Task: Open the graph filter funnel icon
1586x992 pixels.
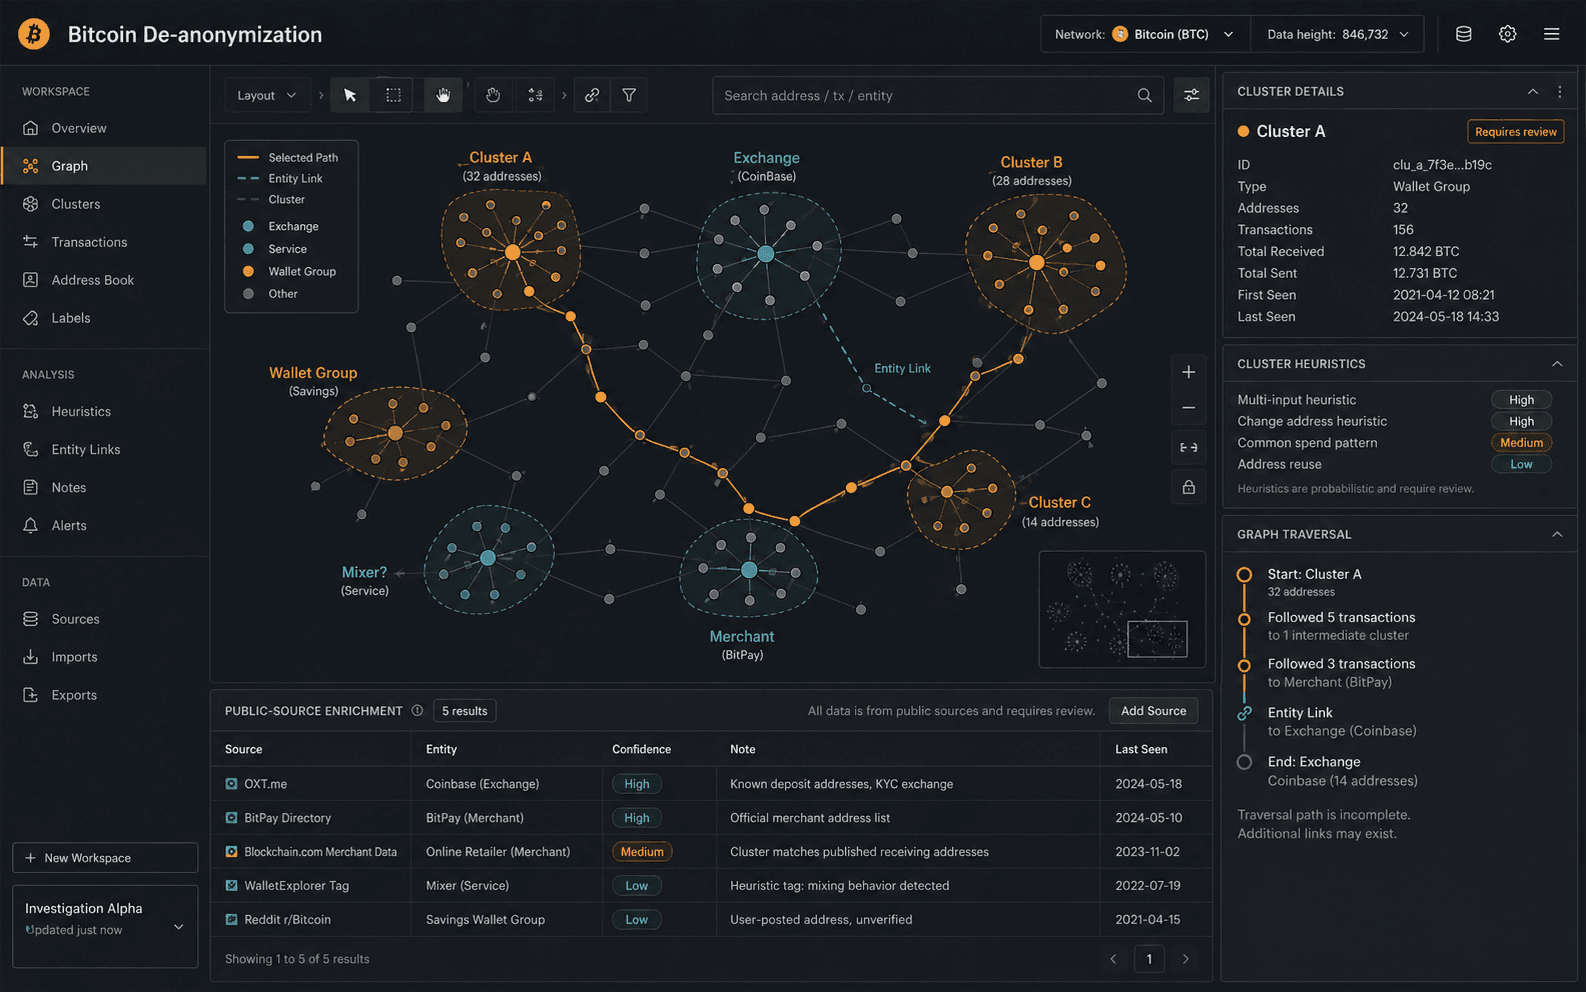Action: tap(629, 95)
